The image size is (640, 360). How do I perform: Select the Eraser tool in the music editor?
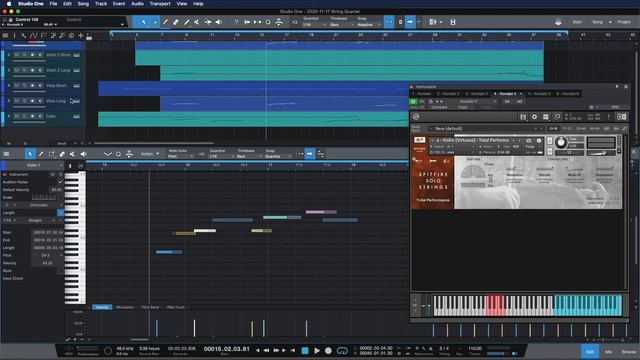62,154
